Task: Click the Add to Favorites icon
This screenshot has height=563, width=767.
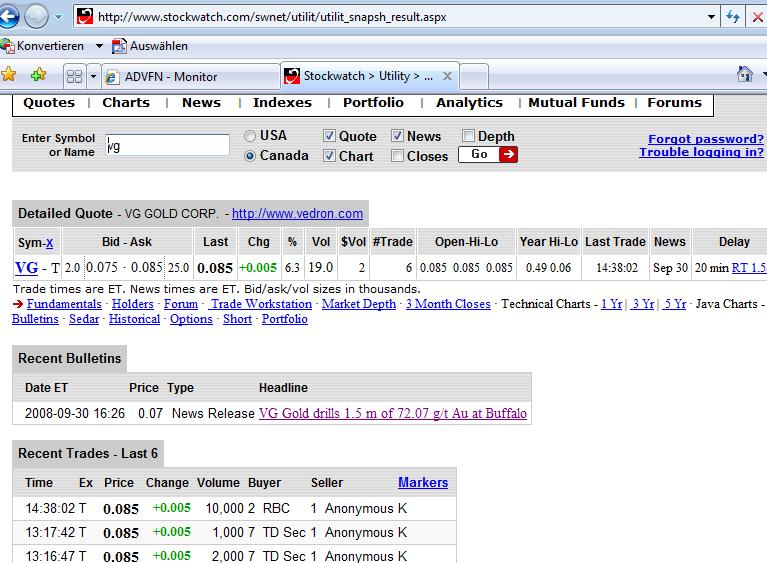Action: (x=38, y=75)
